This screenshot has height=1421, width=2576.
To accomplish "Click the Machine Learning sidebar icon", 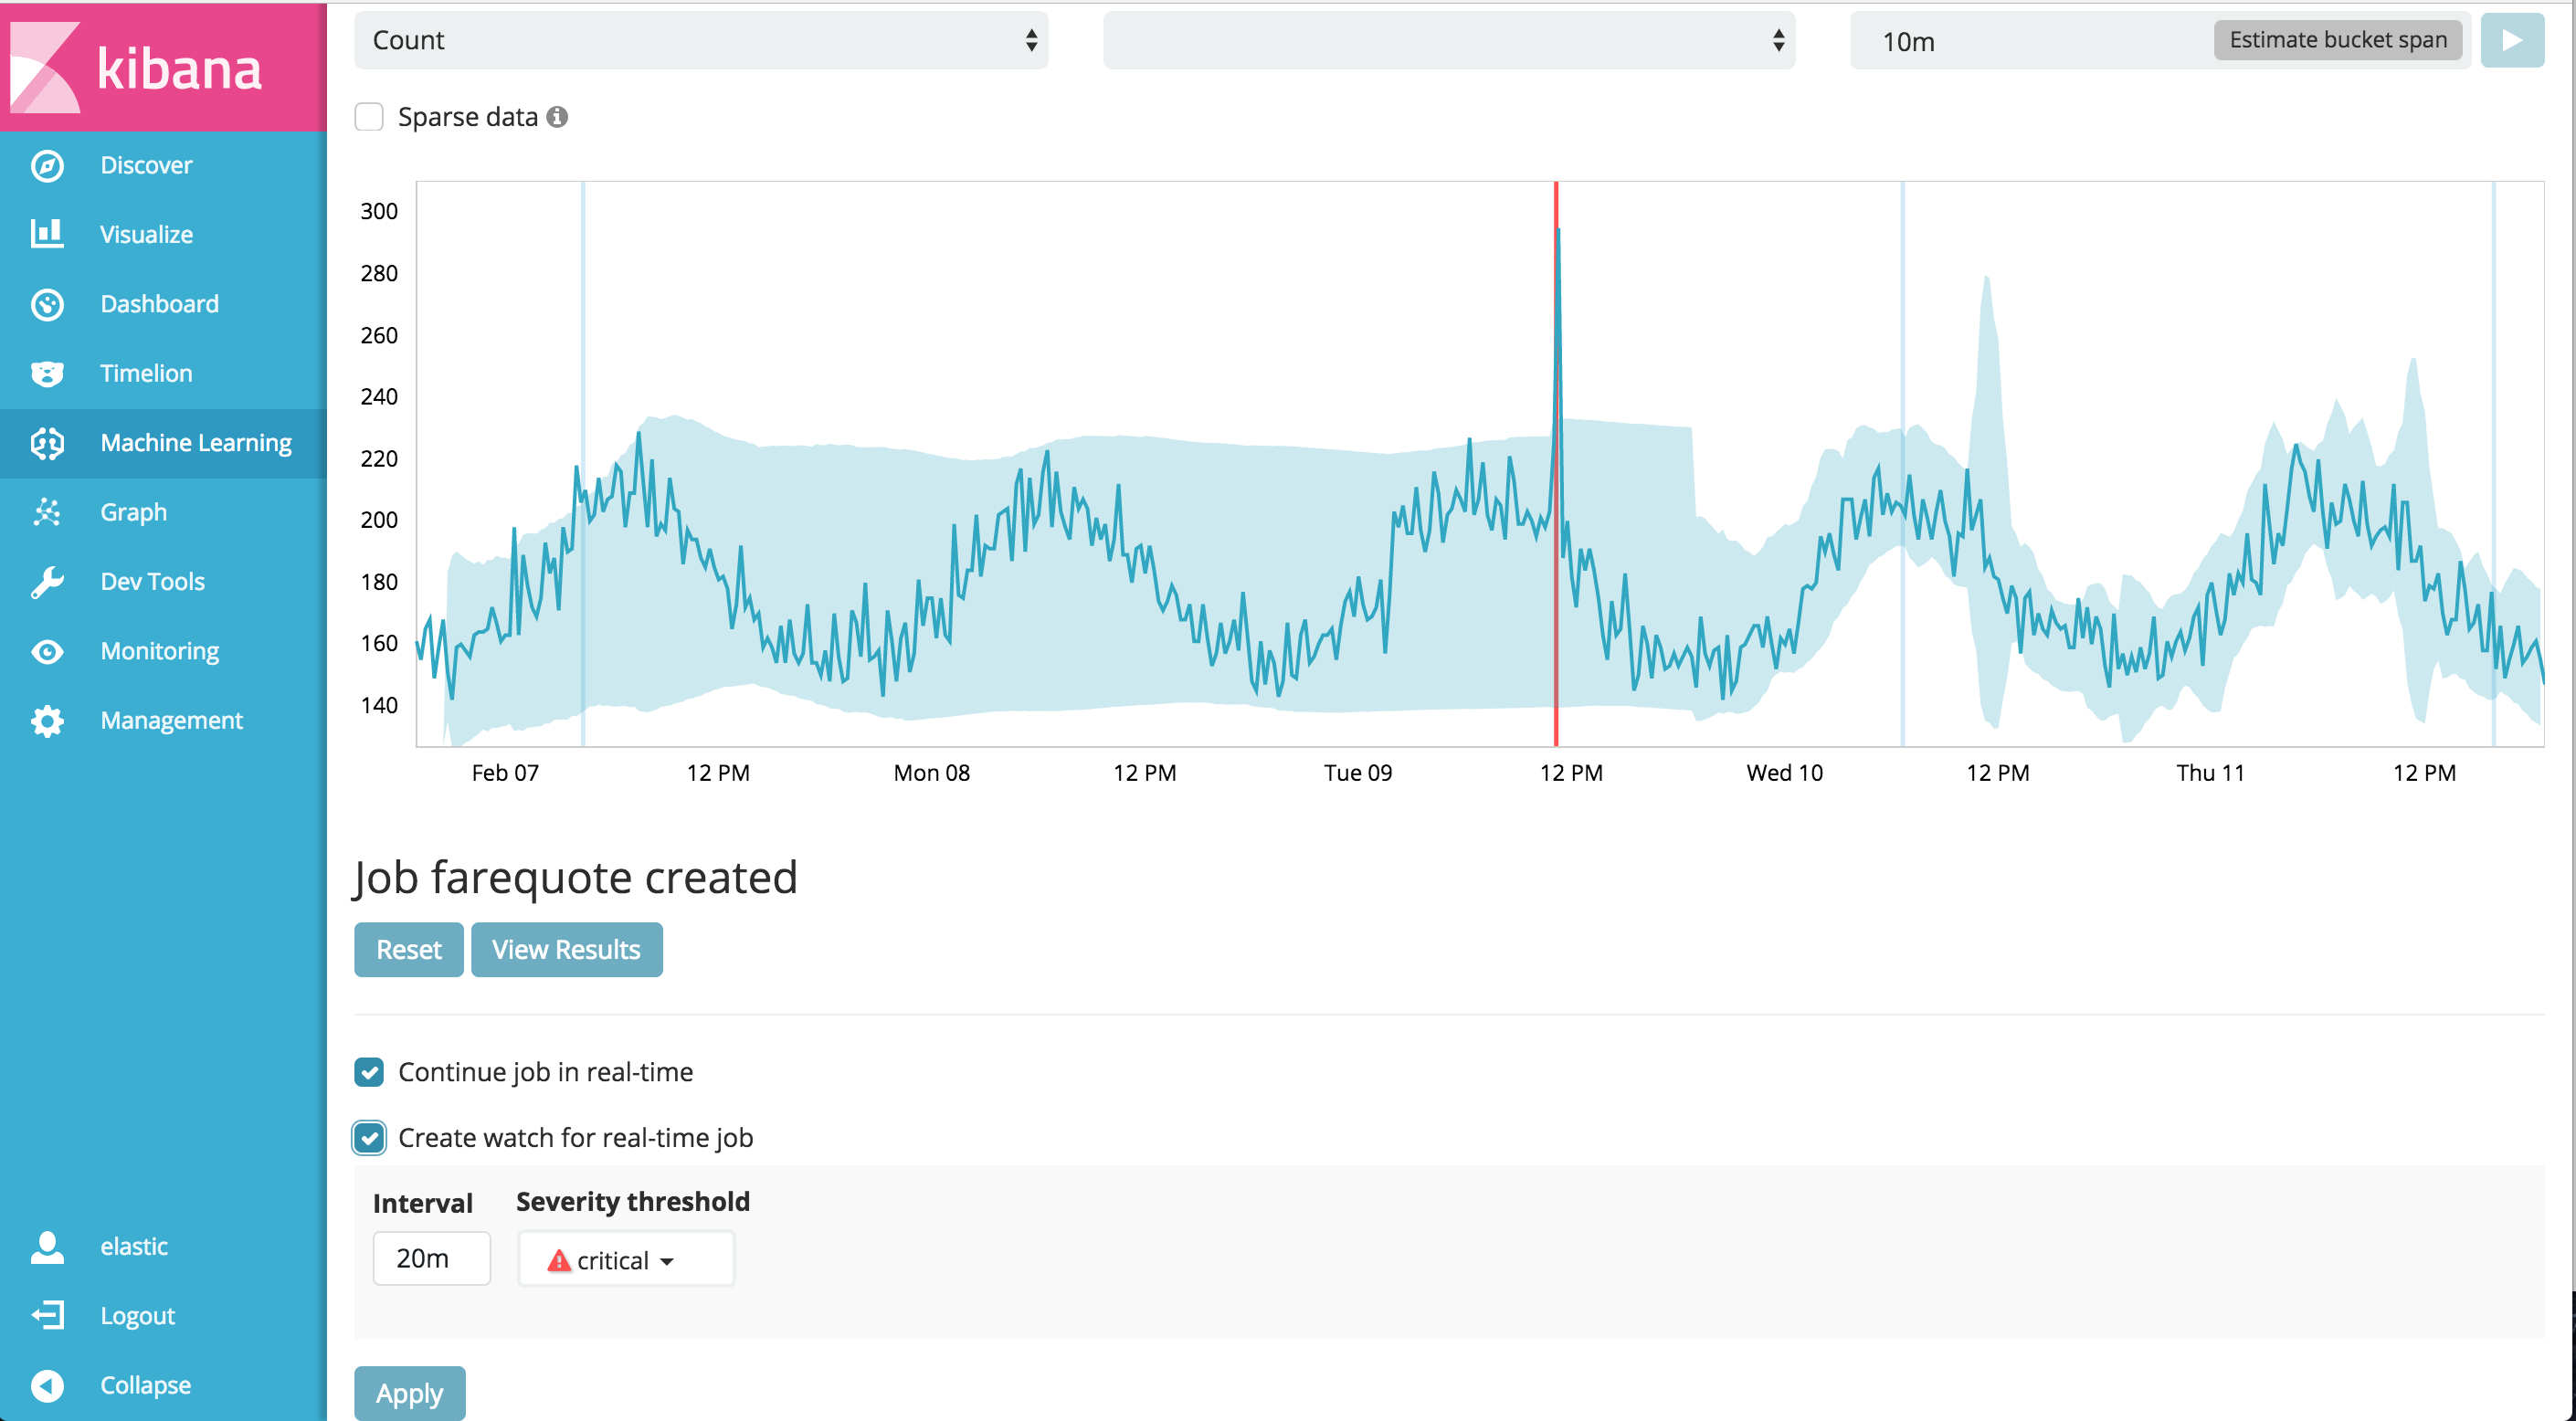I will pyautogui.click(x=48, y=441).
